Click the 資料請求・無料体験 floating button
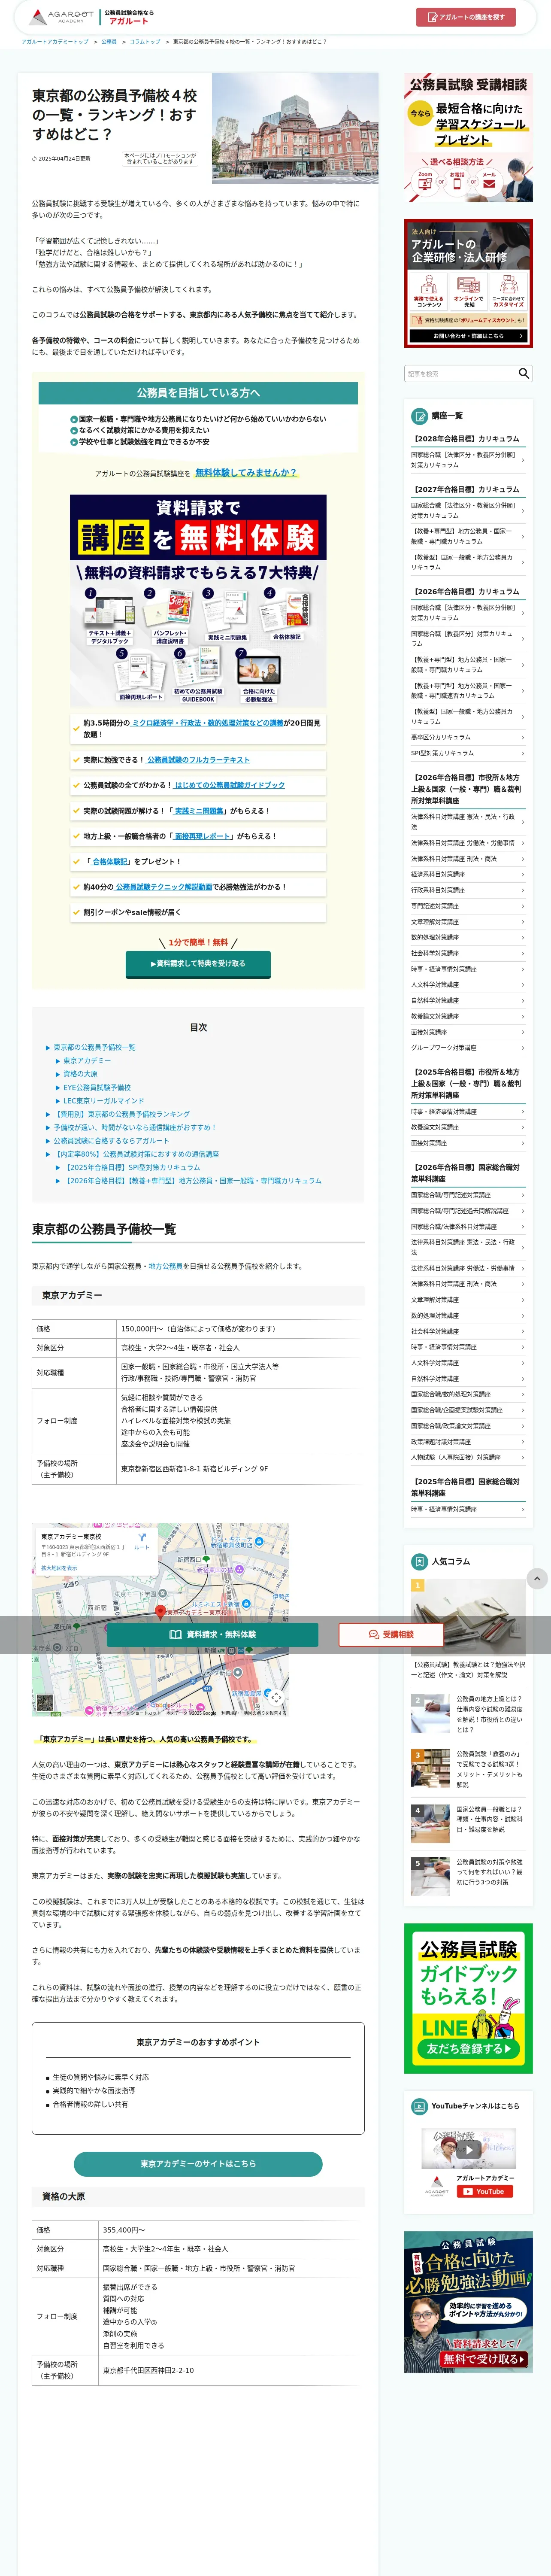 (x=212, y=1634)
